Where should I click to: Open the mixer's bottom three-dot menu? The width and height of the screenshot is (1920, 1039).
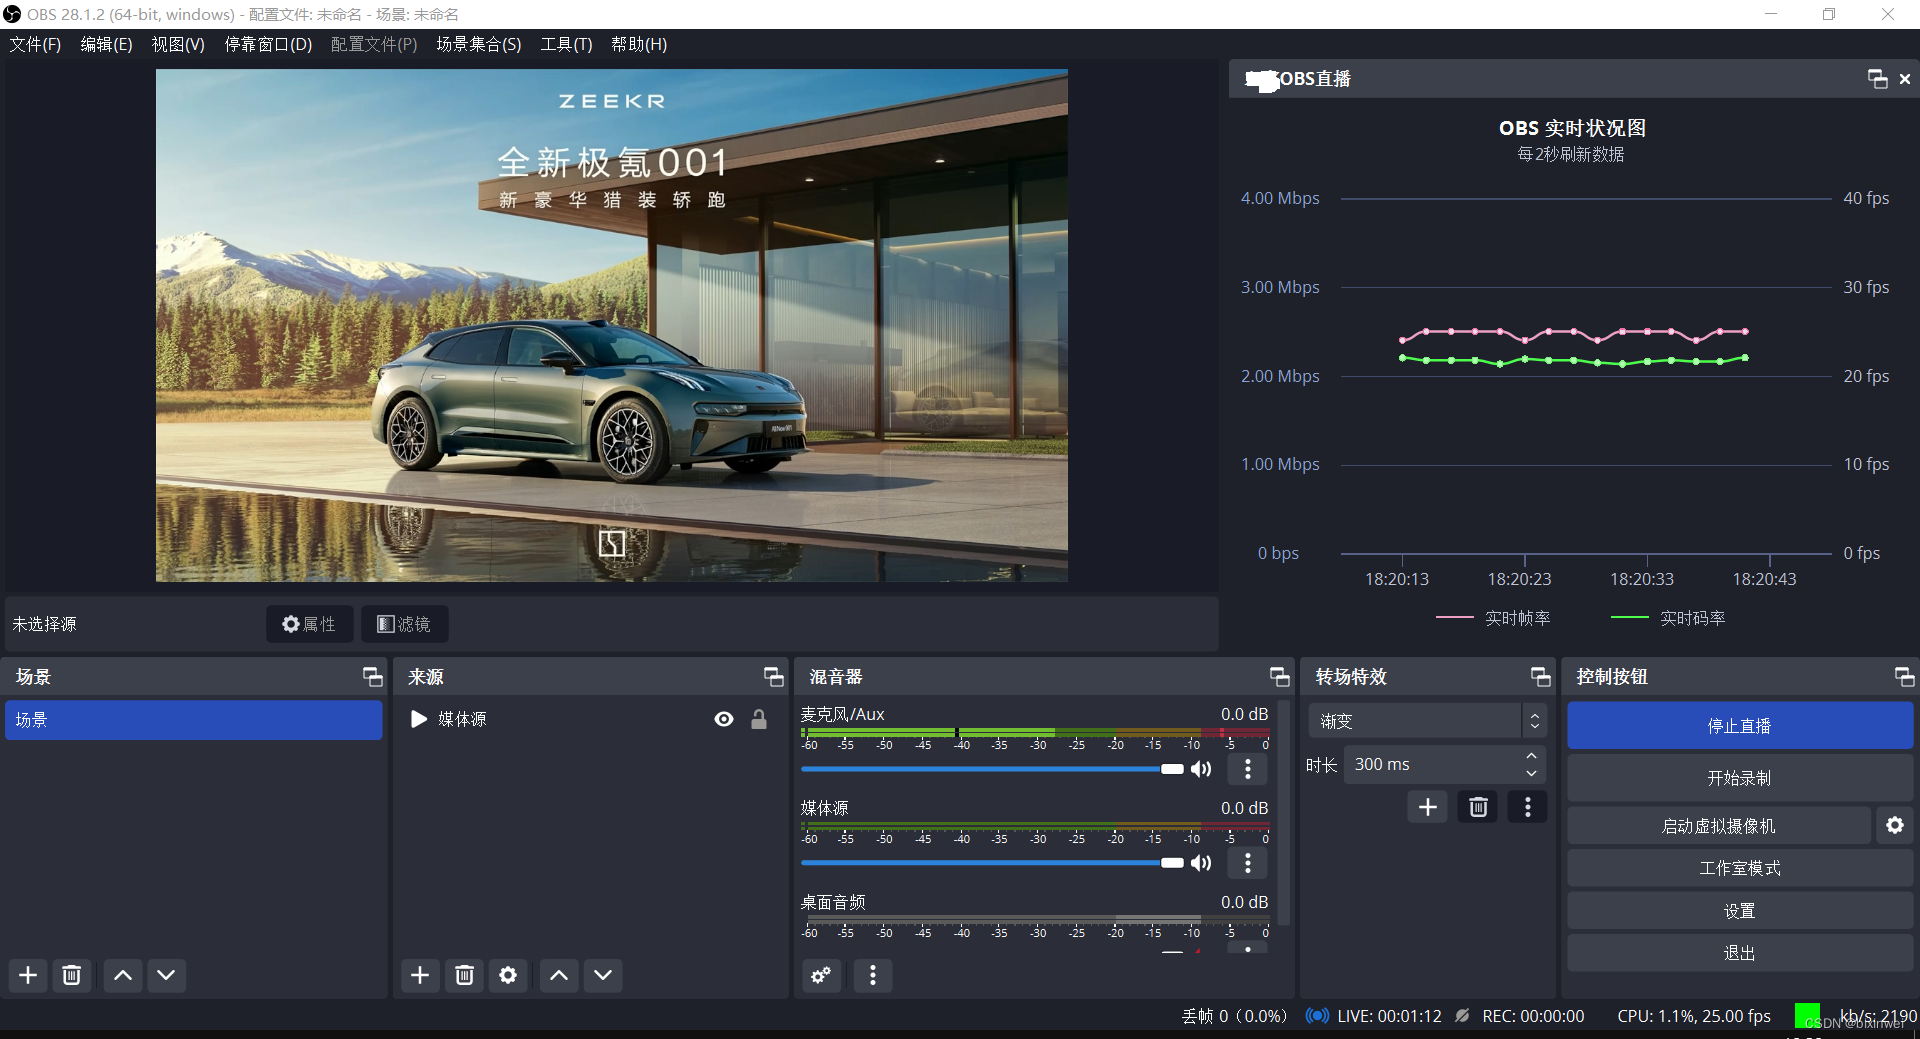click(x=873, y=975)
